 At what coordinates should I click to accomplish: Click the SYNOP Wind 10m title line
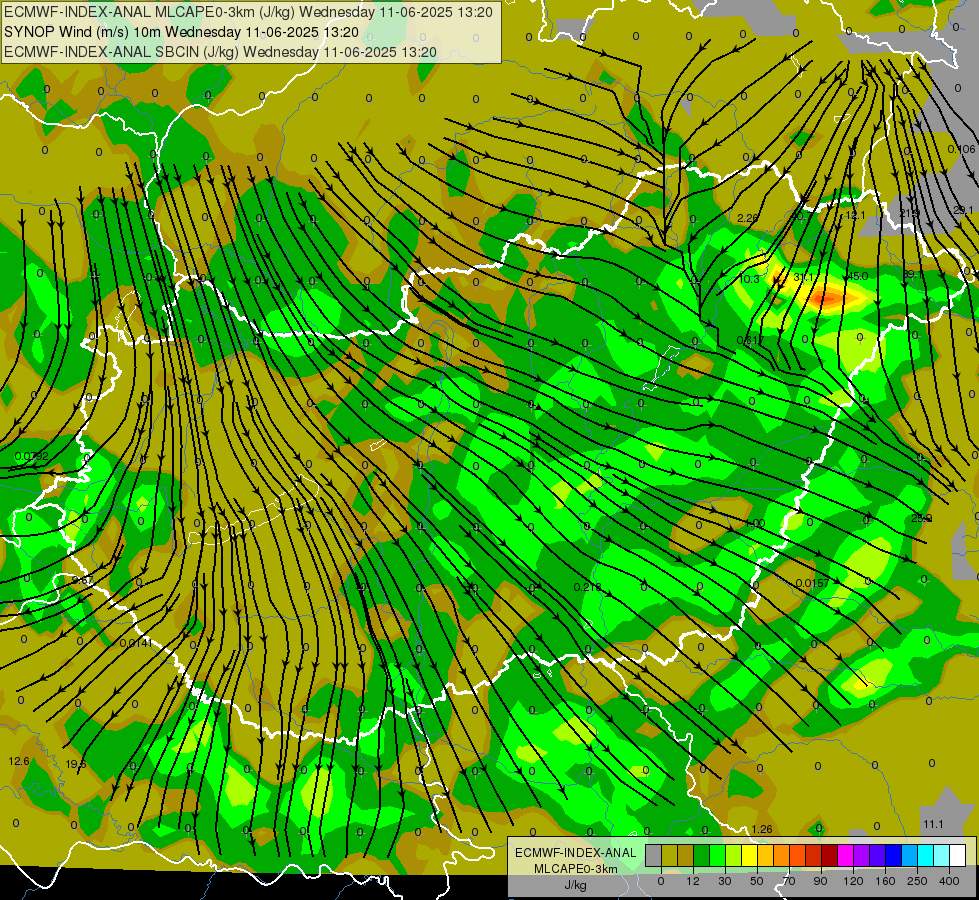(x=181, y=32)
